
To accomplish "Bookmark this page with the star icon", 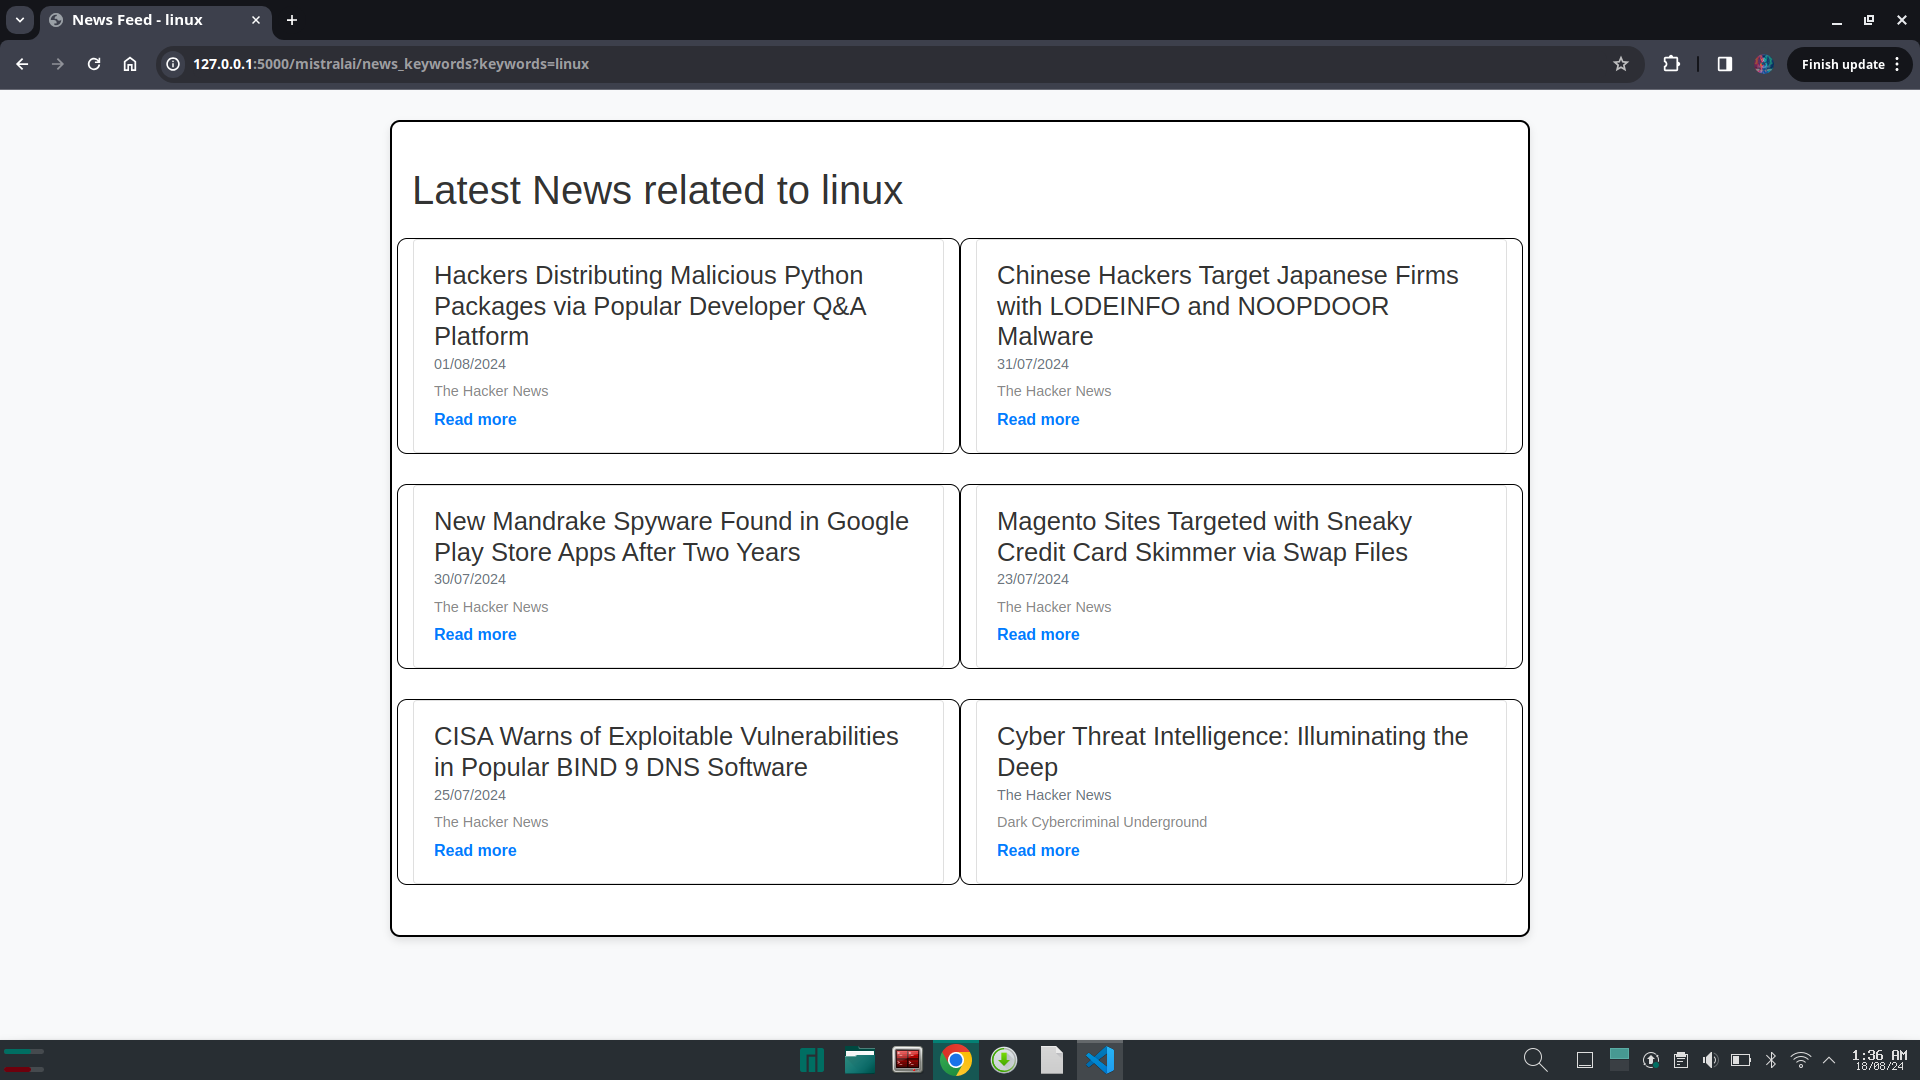I will (1621, 64).
